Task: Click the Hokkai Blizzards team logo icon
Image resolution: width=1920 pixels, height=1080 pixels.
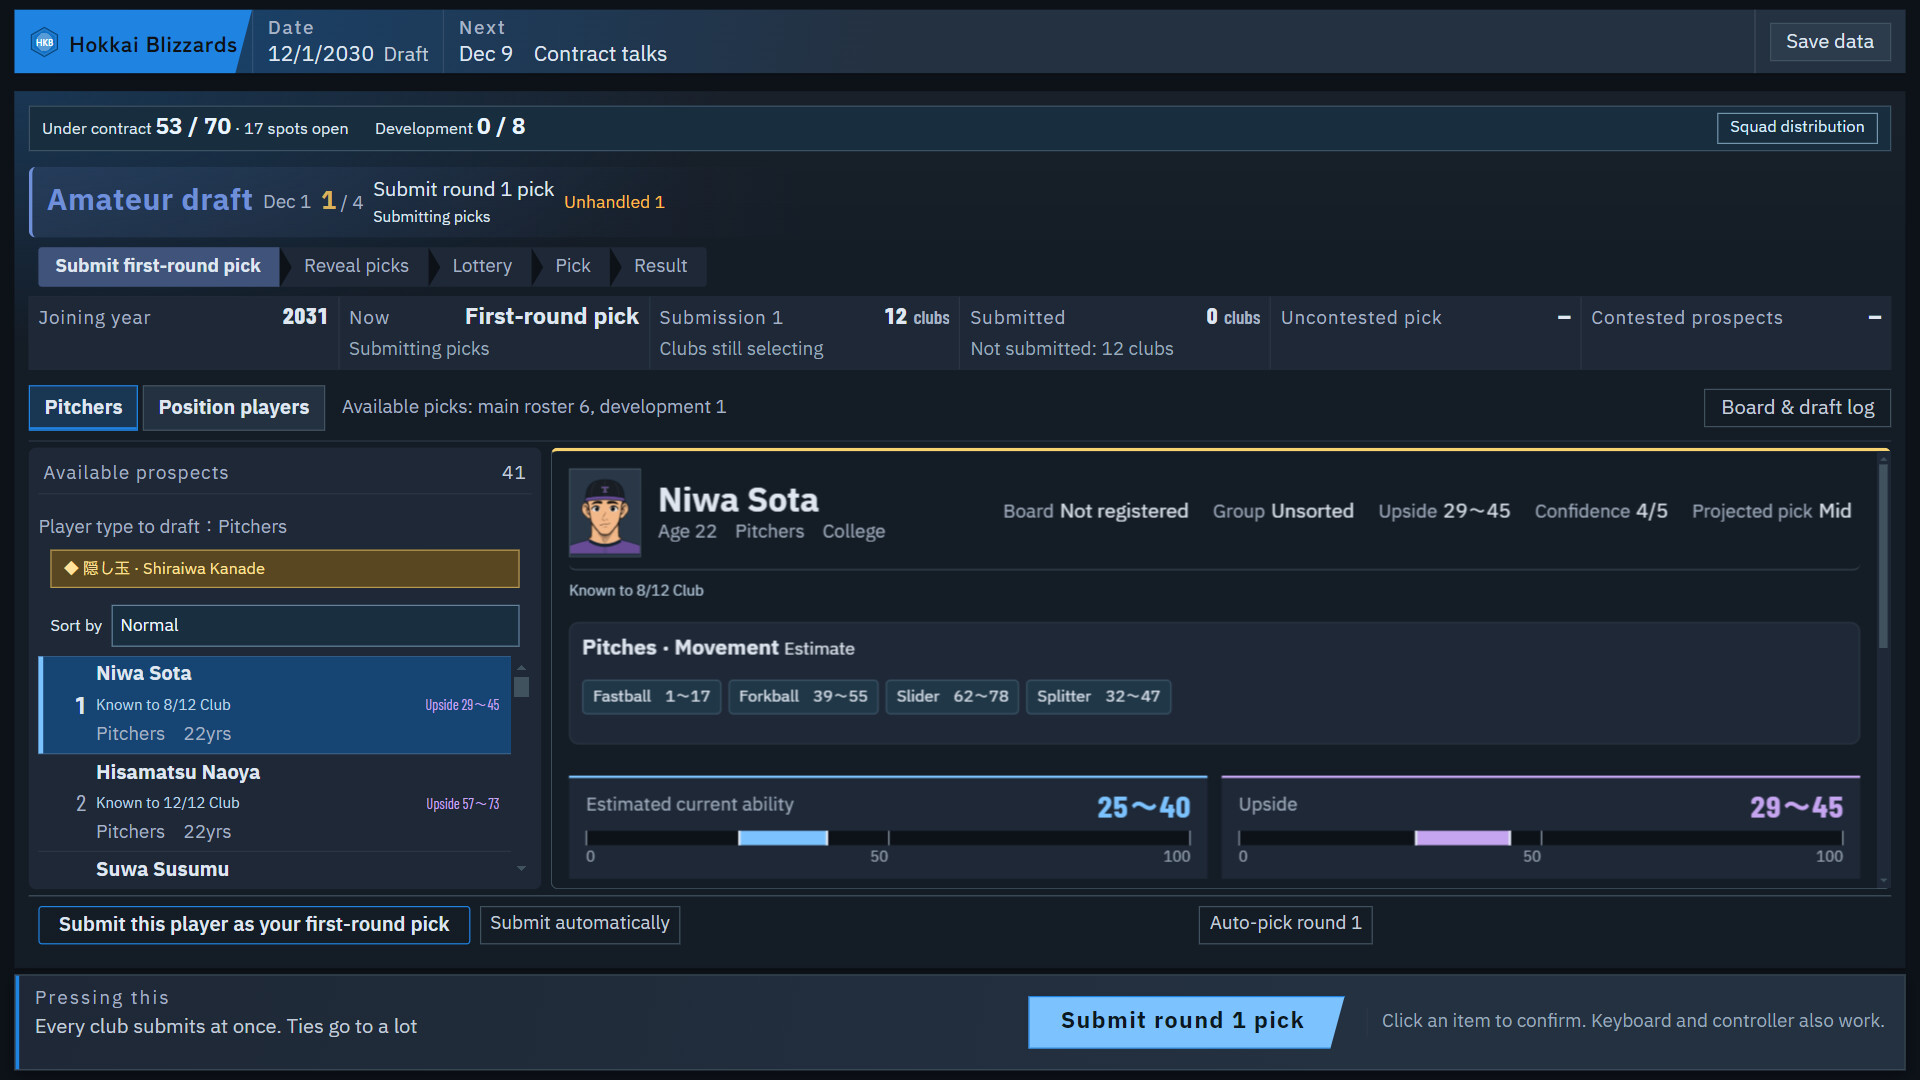Action: pos(44,43)
